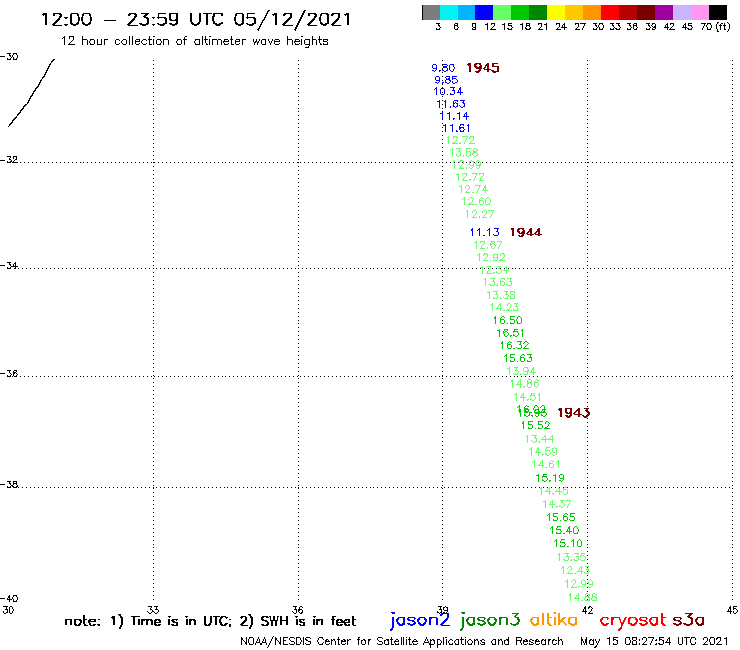The width and height of the screenshot is (740, 650).
Task: Pick the orange swatch left of the 30 label
Action: (x=592, y=12)
